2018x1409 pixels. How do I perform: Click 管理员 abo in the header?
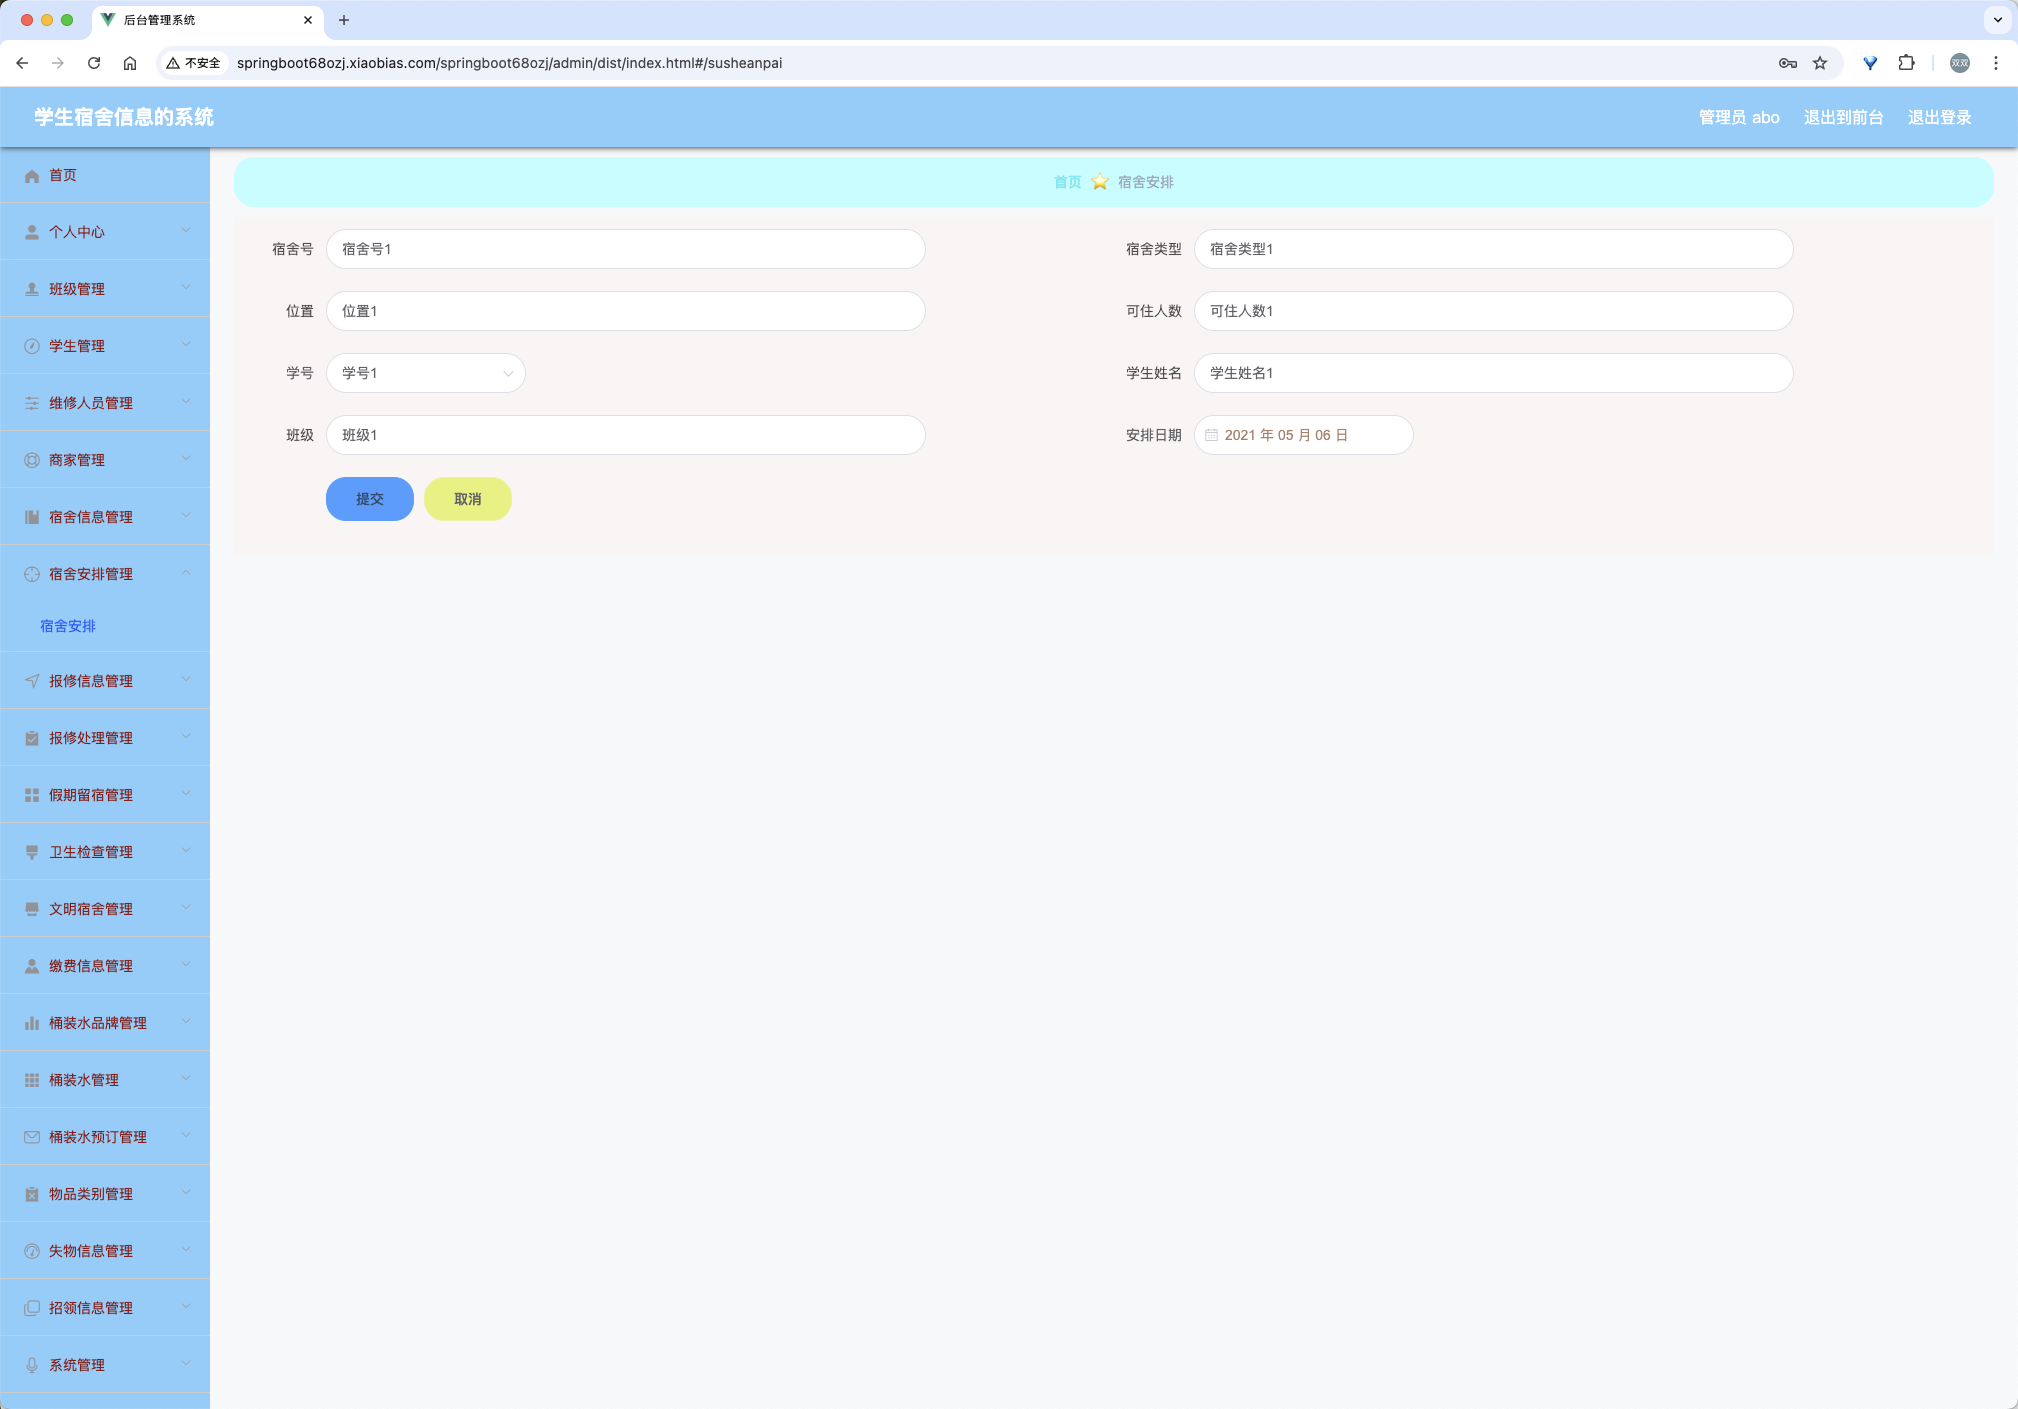click(1739, 118)
